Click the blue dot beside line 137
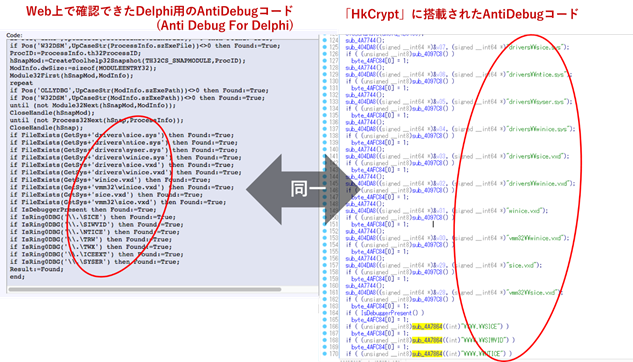This screenshot has height=362, width=633. 325,129
